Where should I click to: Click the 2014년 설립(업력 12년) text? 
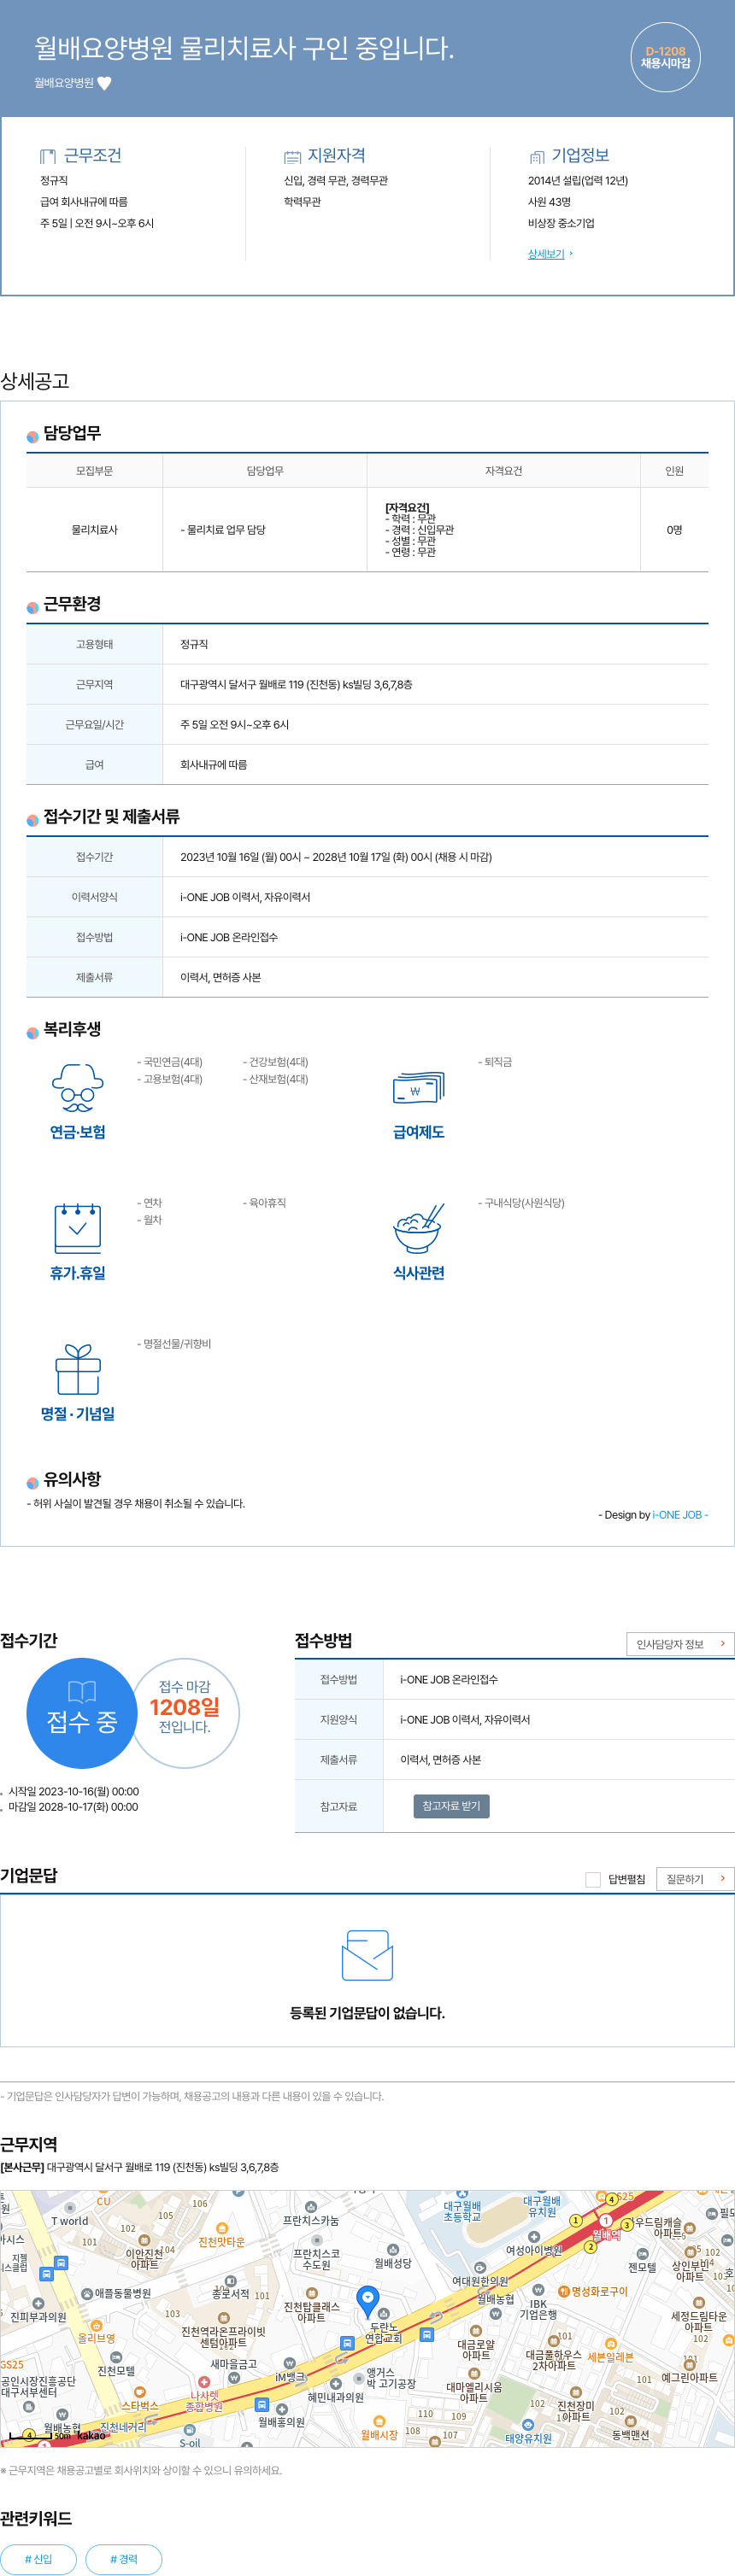578,181
